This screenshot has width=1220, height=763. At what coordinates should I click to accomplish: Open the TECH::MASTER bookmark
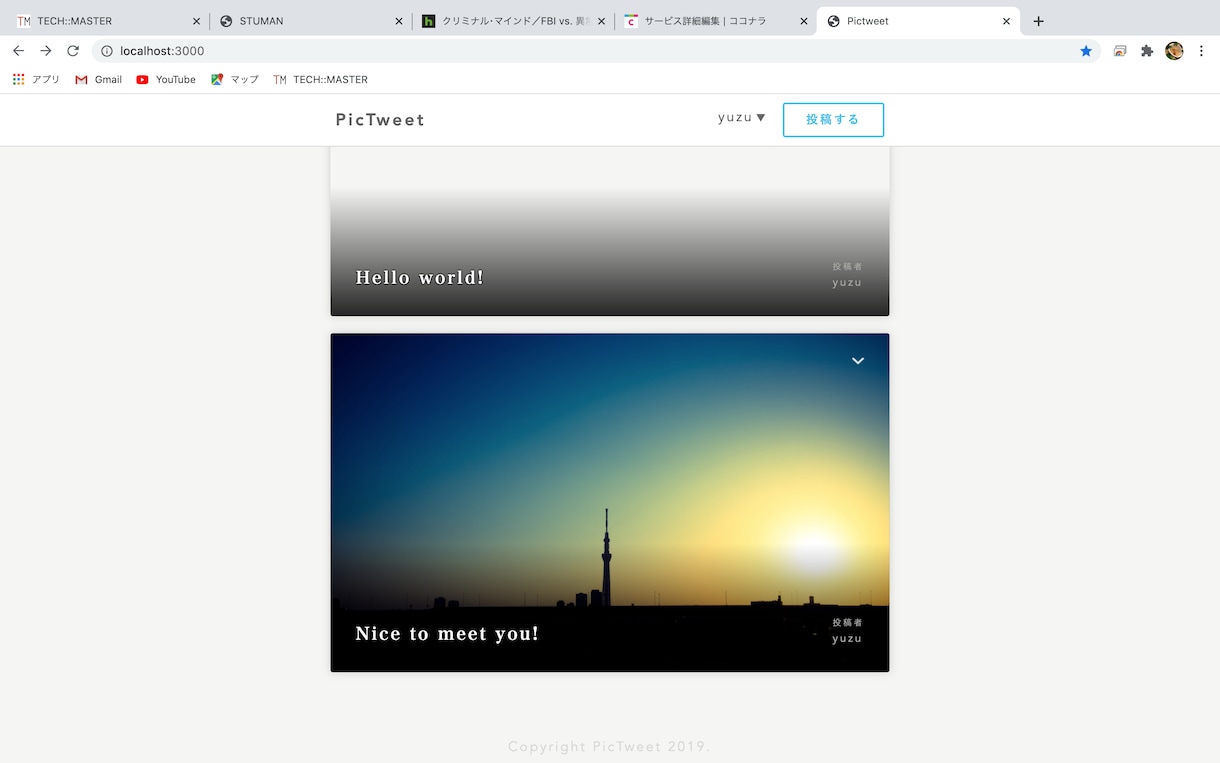click(320, 79)
